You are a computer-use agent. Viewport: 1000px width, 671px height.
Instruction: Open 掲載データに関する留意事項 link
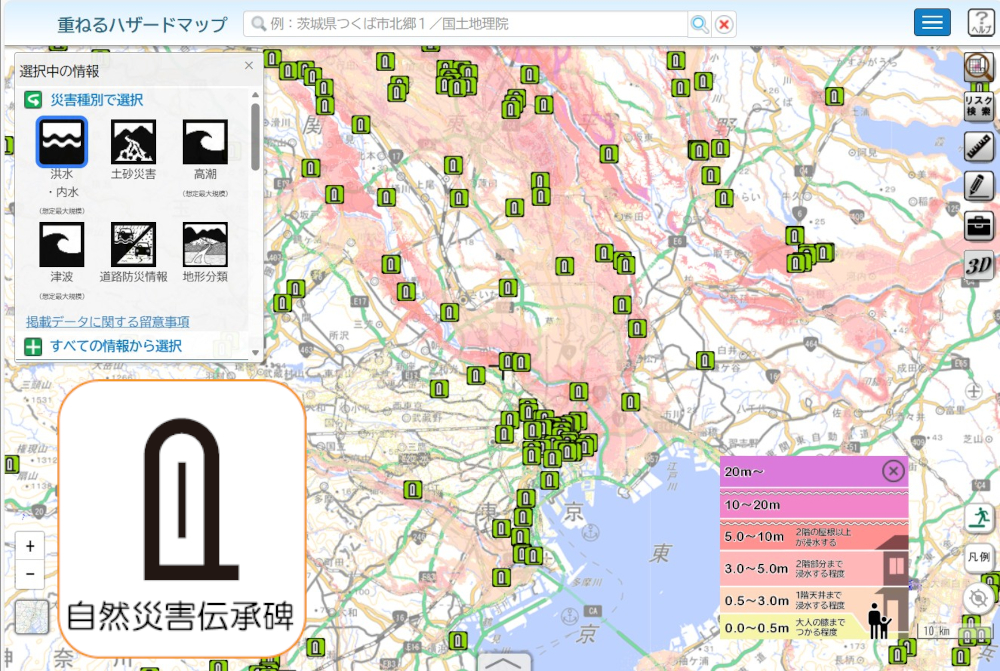tap(108, 321)
